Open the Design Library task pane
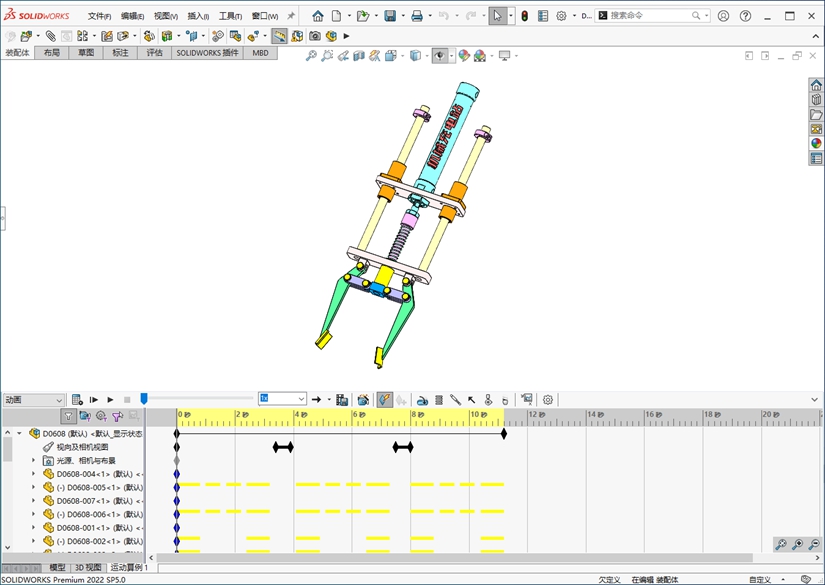The width and height of the screenshot is (825, 585). [x=816, y=100]
